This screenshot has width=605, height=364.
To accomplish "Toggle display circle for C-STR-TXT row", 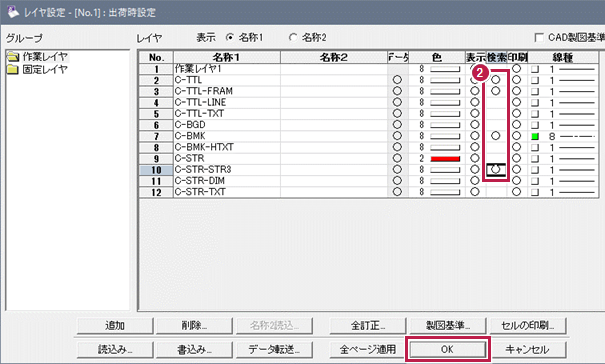I will click(x=475, y=192).
